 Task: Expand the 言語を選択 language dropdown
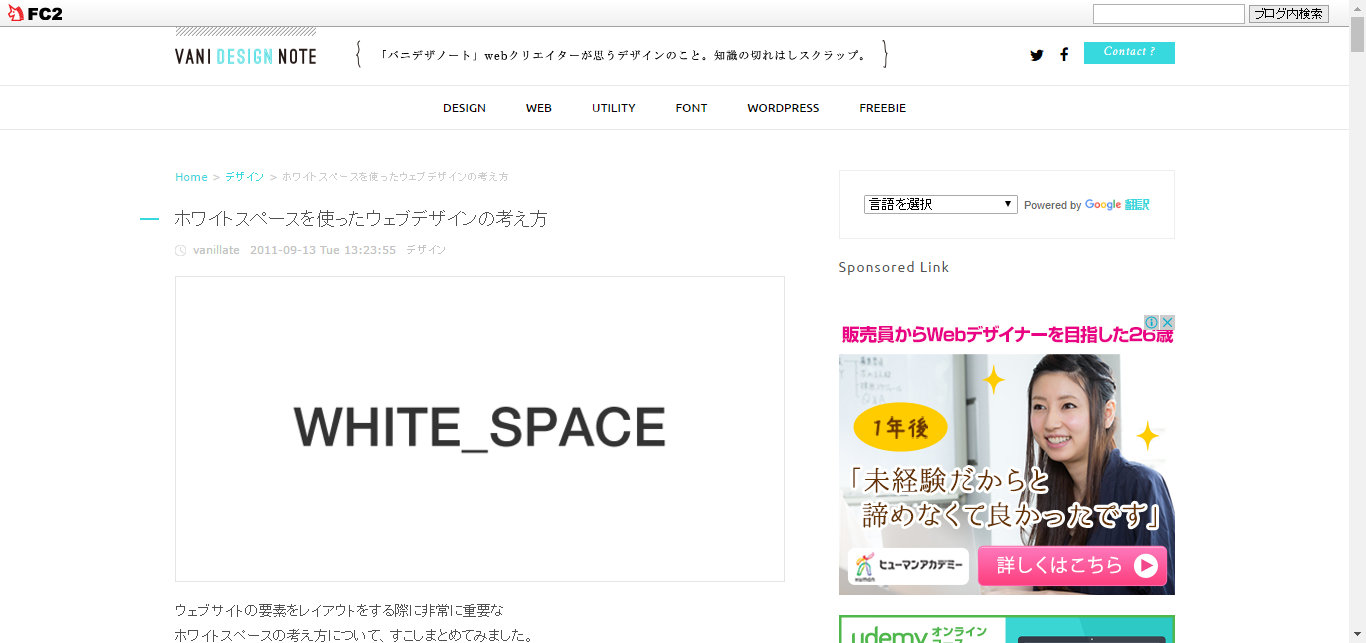941,204
